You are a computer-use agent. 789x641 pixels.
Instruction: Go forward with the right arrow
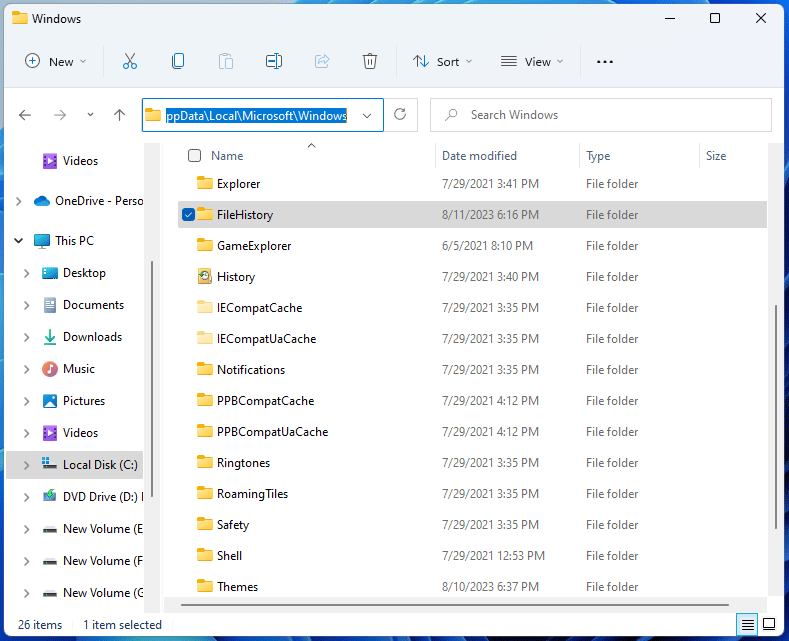click(x=60, y=115)
